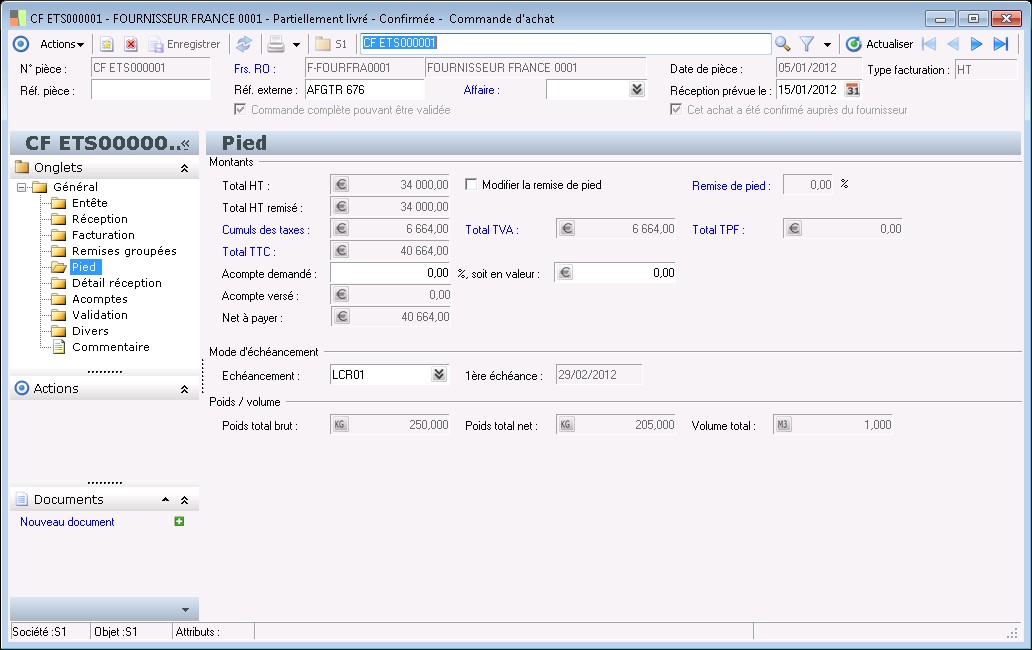Click the search field containing CF ETS000001

pos(565,43)
